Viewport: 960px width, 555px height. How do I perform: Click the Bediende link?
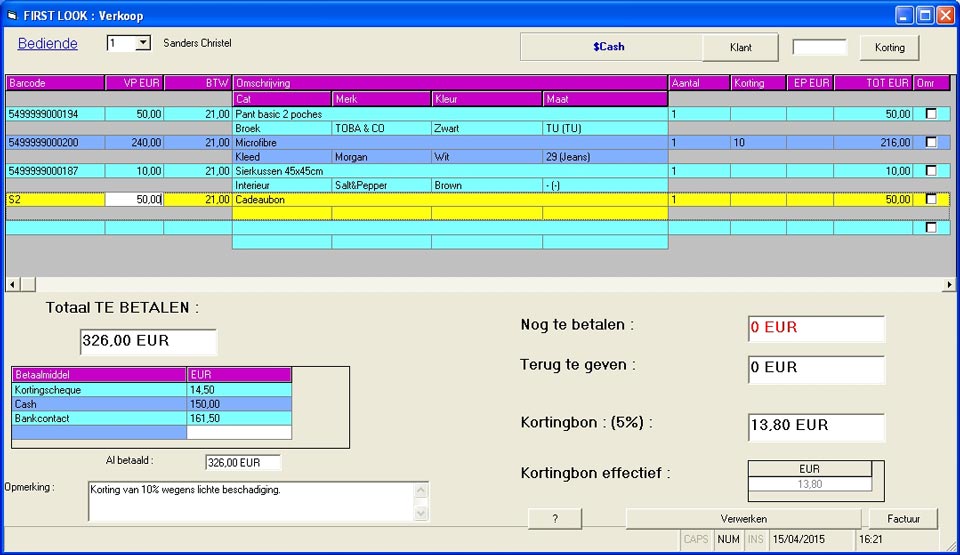pyautogui.click(x=48, y=44)
